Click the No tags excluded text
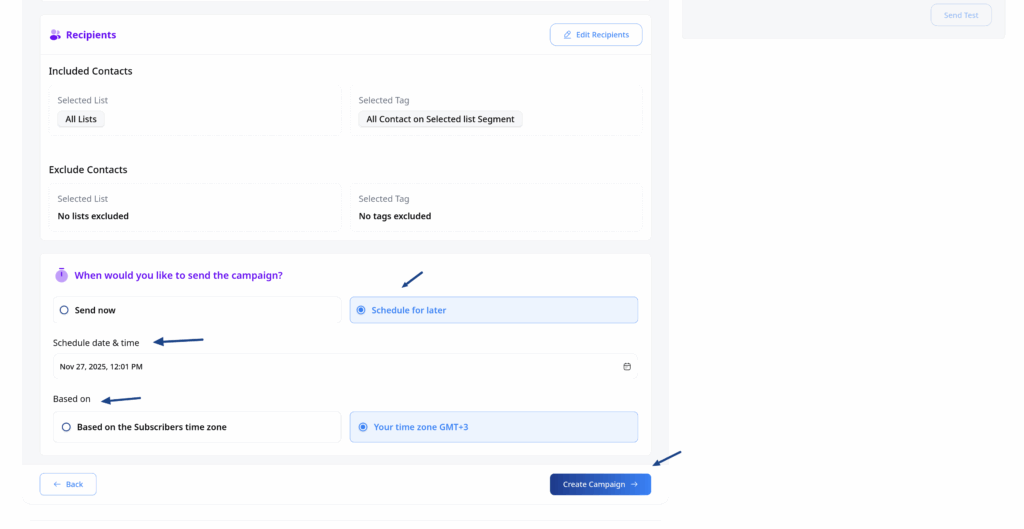The width and height of the screenshot is (1024, 529). [x=395, y=216]
